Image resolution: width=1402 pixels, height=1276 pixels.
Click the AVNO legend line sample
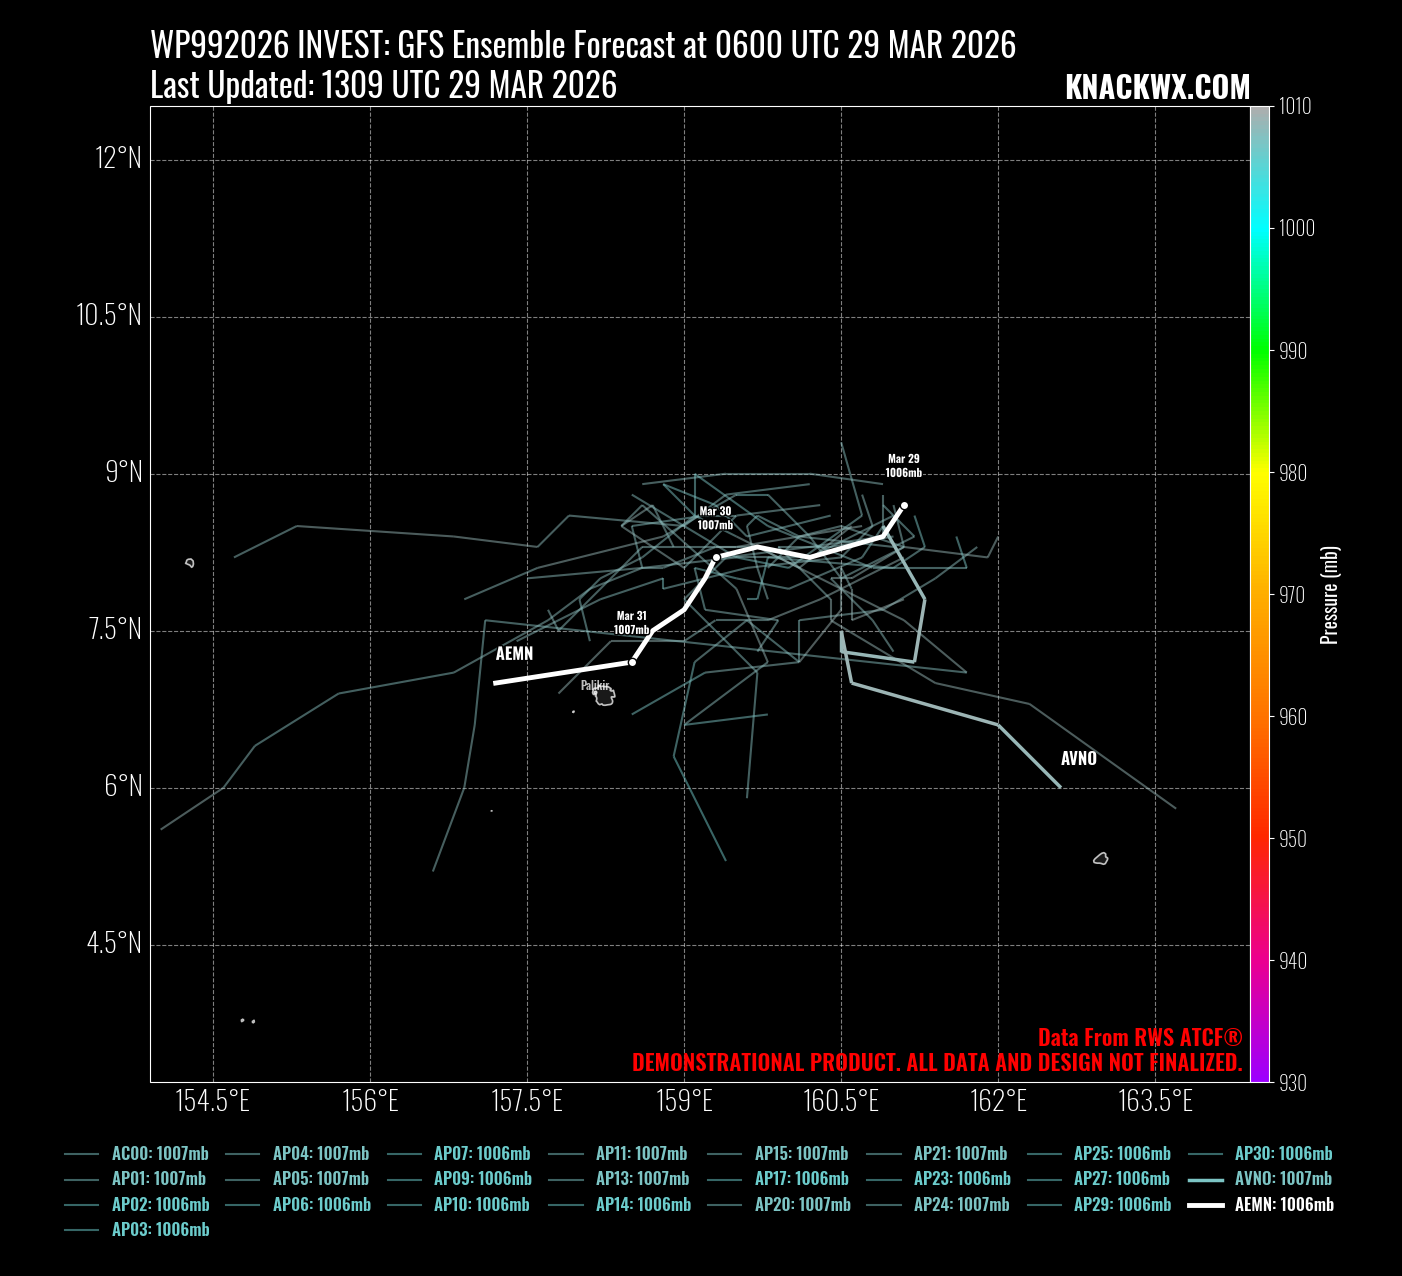[x=1205, y=1180]
